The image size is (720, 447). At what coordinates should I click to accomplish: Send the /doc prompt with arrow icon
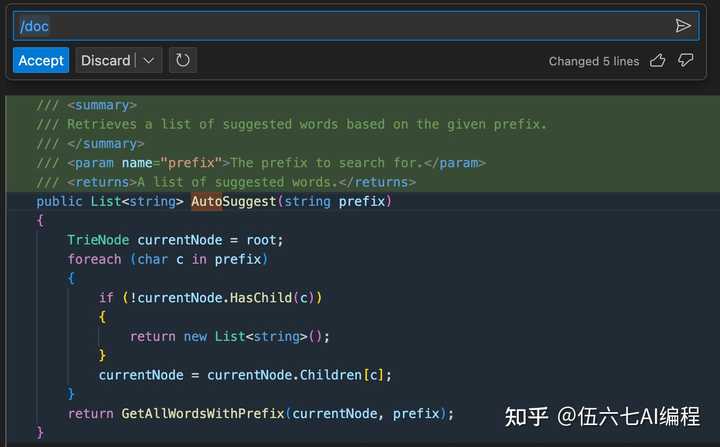pyautogui.click(x=683, y=26)
